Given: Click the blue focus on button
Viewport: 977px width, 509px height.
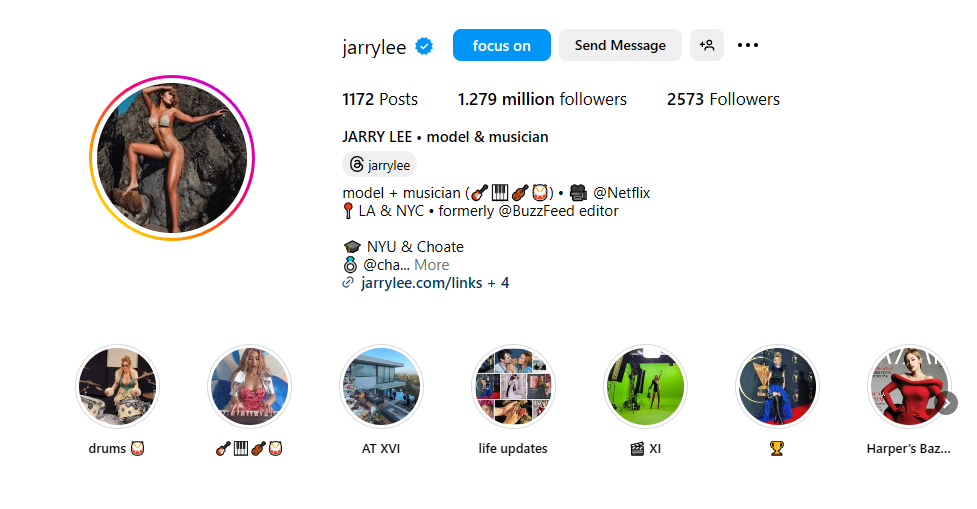Looking at the screenshot, I should click(x=502, y=45).
